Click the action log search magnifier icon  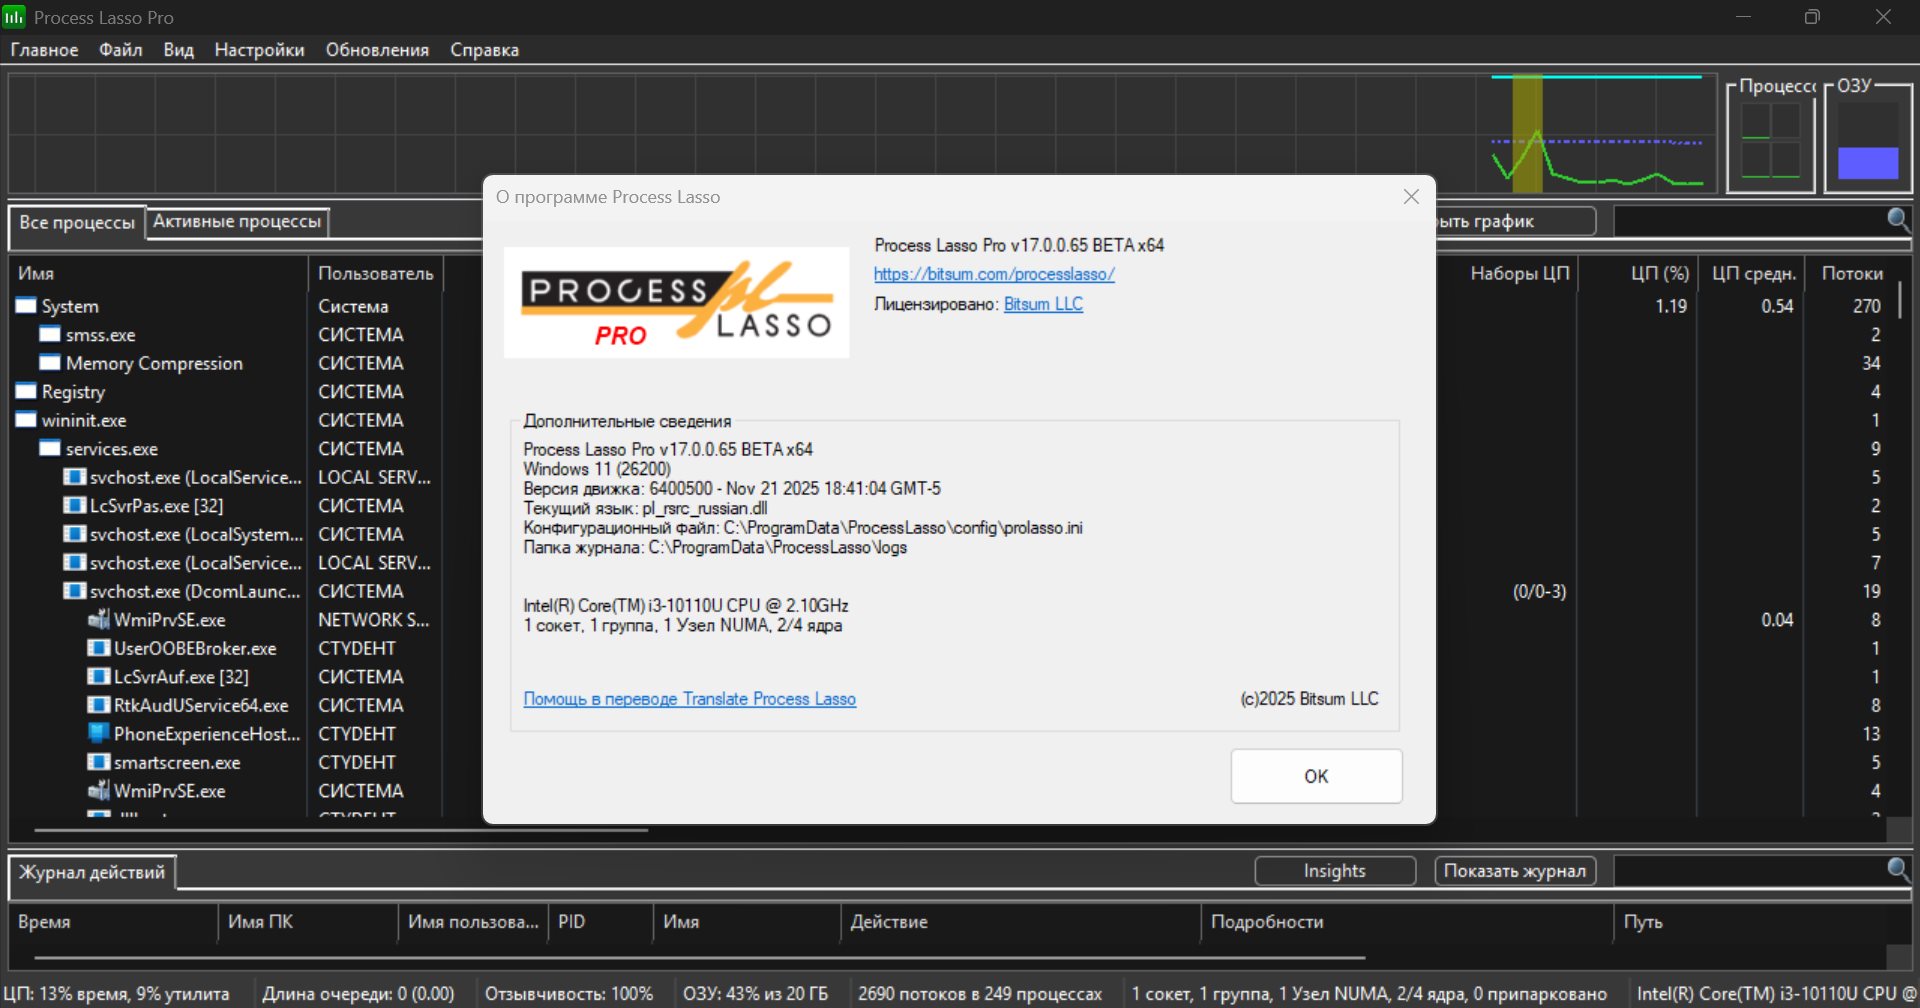[x=1897, y=870]
